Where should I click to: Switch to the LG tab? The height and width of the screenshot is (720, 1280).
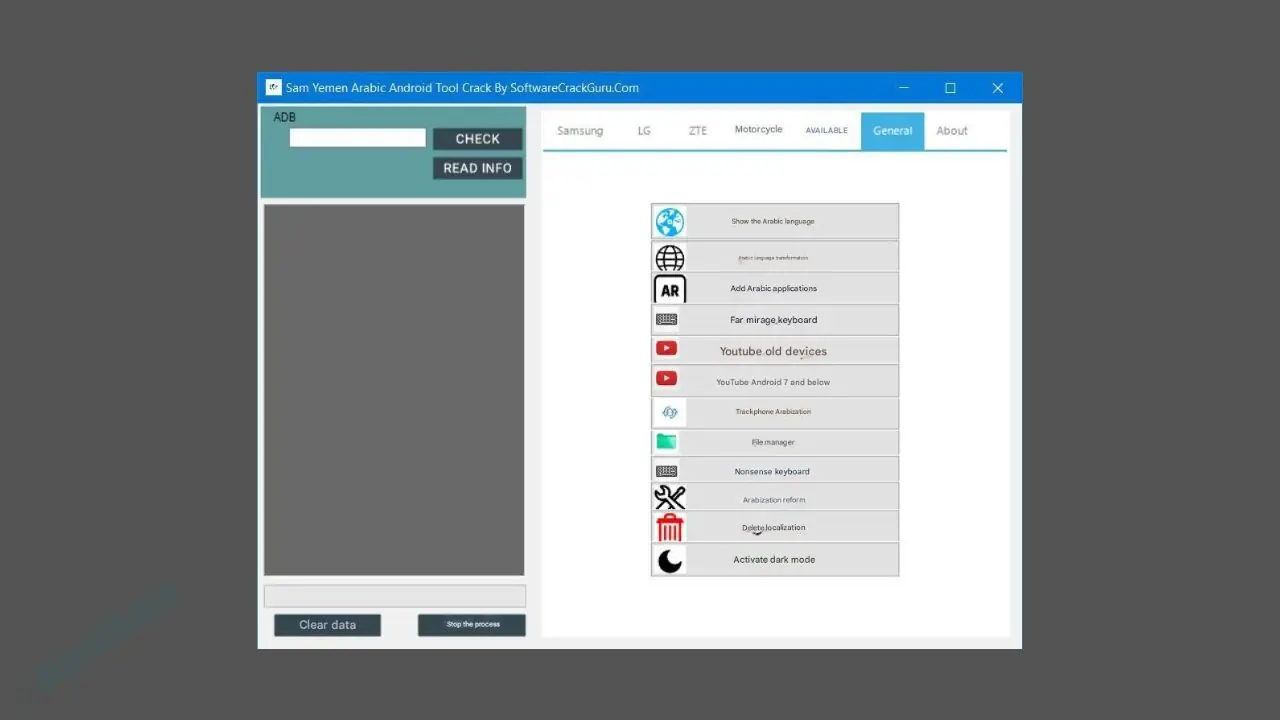pos(644,131)
